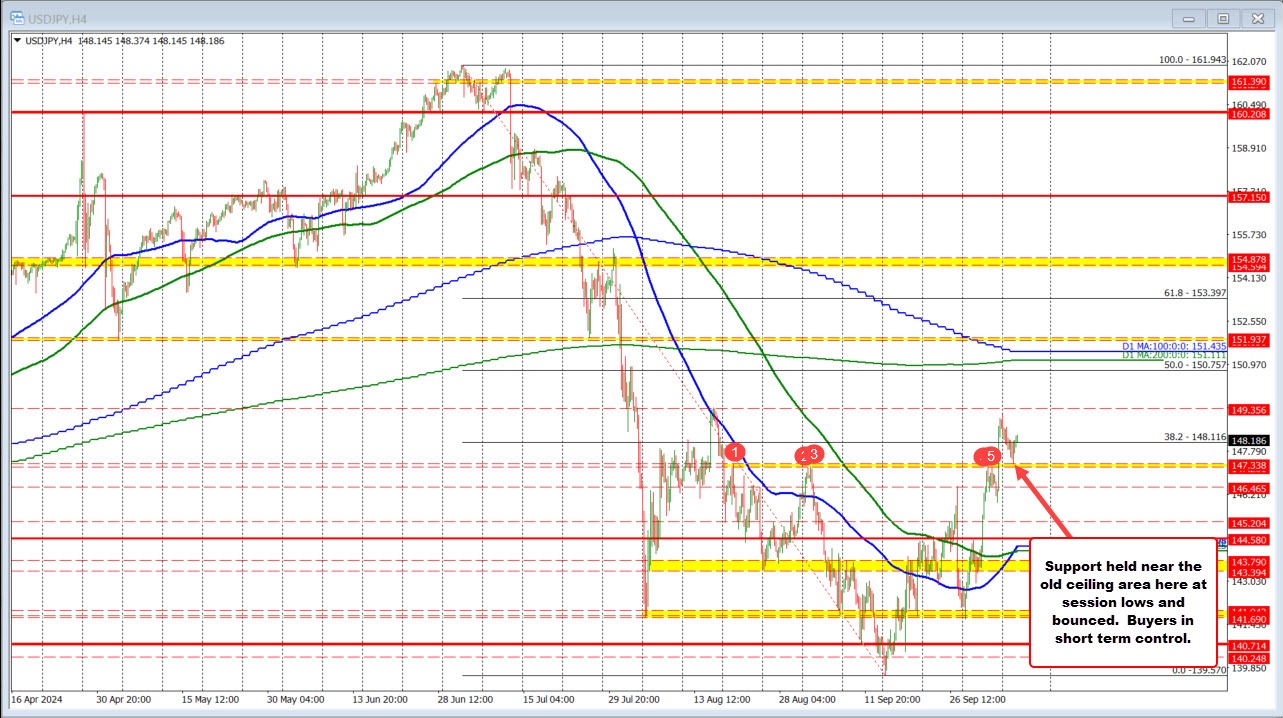The image size is (1283, 718).
Task: Click the D1 MA:200:0:0: 151.111 label
Action: pyautogui.click(x=1172, y=354)
